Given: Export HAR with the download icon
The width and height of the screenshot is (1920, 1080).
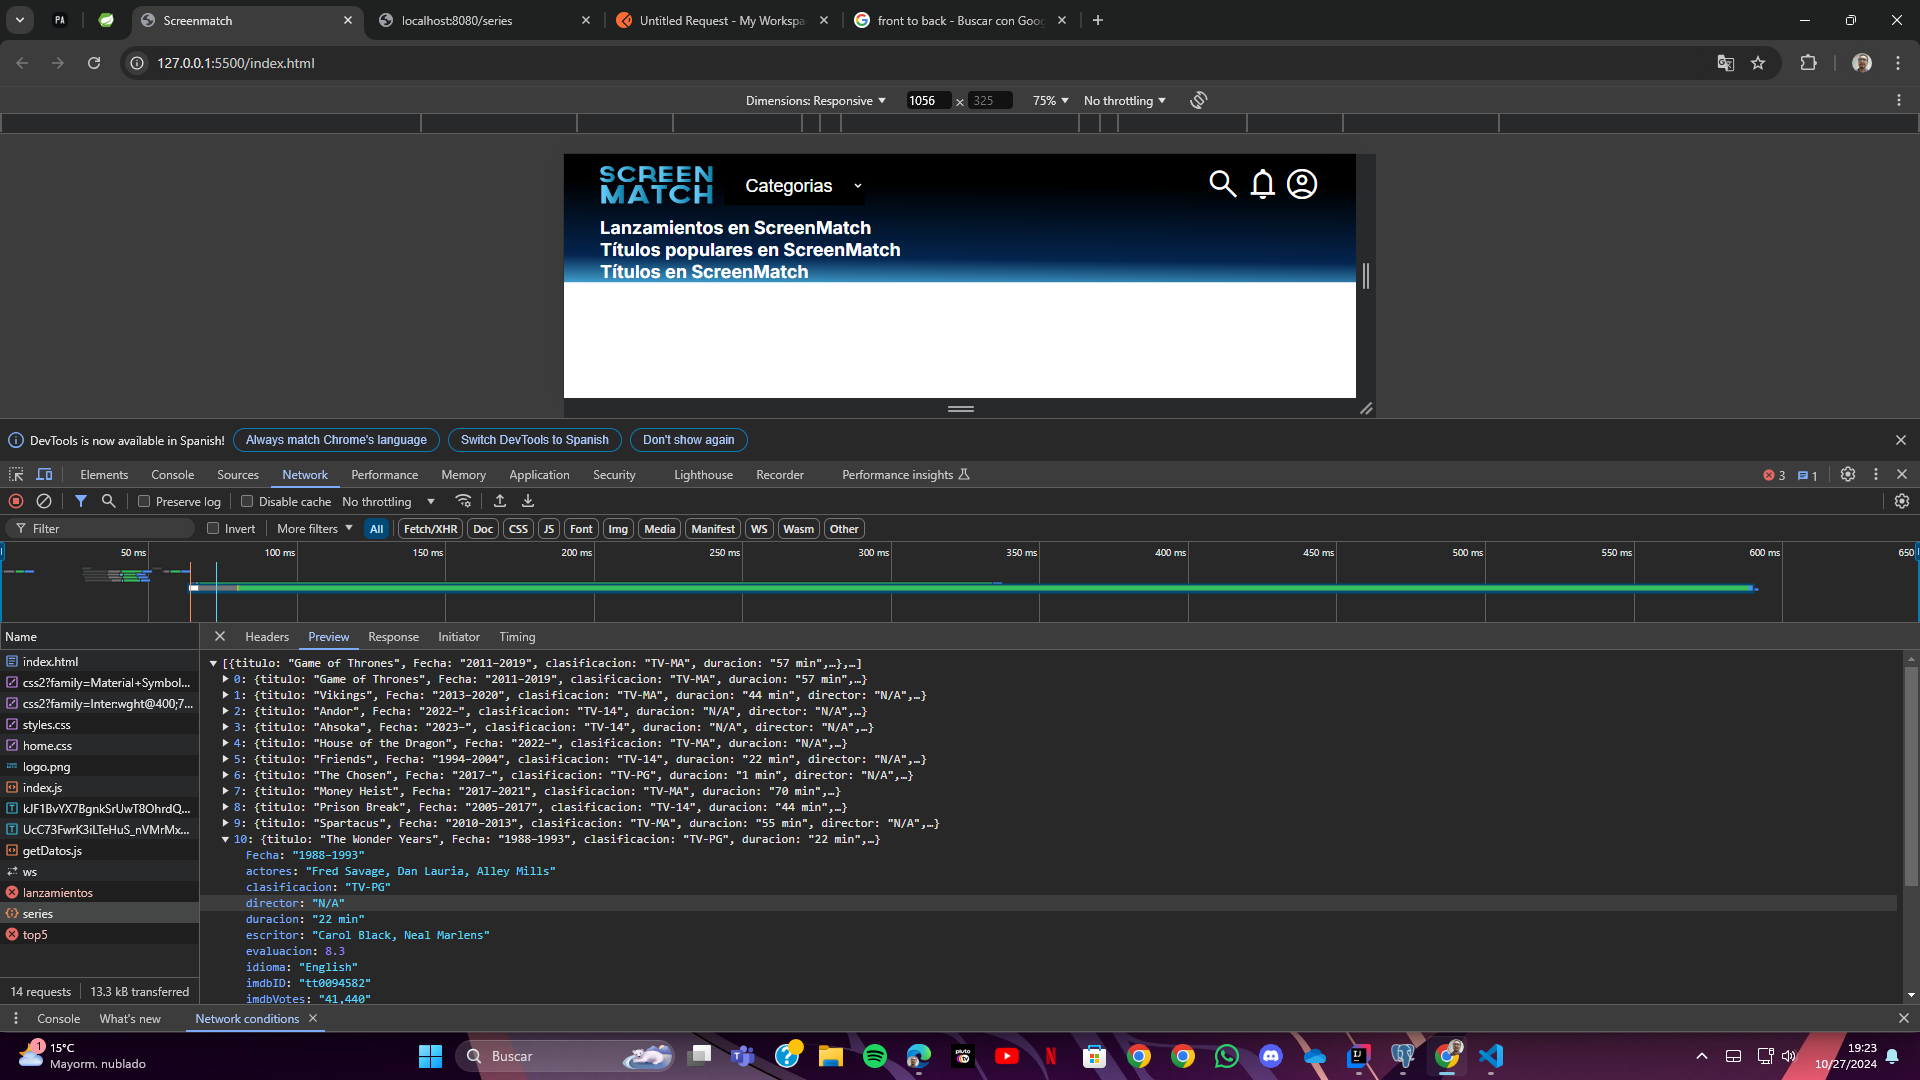Looking at the screenshot, I should pyautogui.click(x=528, y=501).
